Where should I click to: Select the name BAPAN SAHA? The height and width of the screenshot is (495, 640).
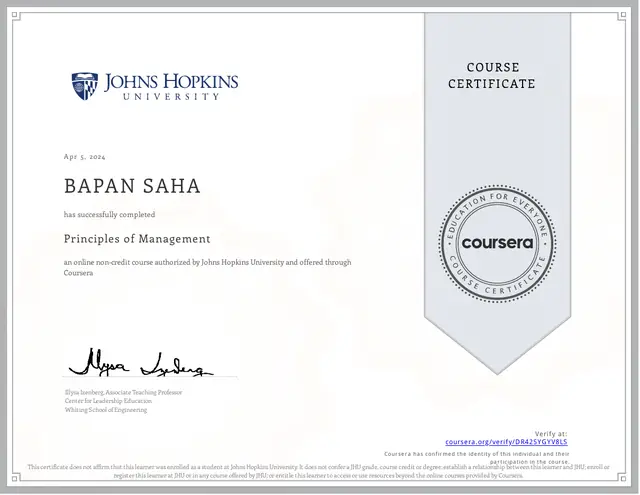132,186
